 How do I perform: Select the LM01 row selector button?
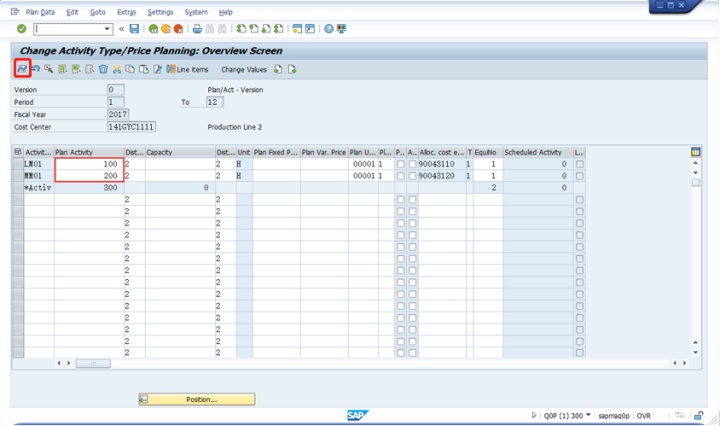pyautogui.click(x=18, y=164)
